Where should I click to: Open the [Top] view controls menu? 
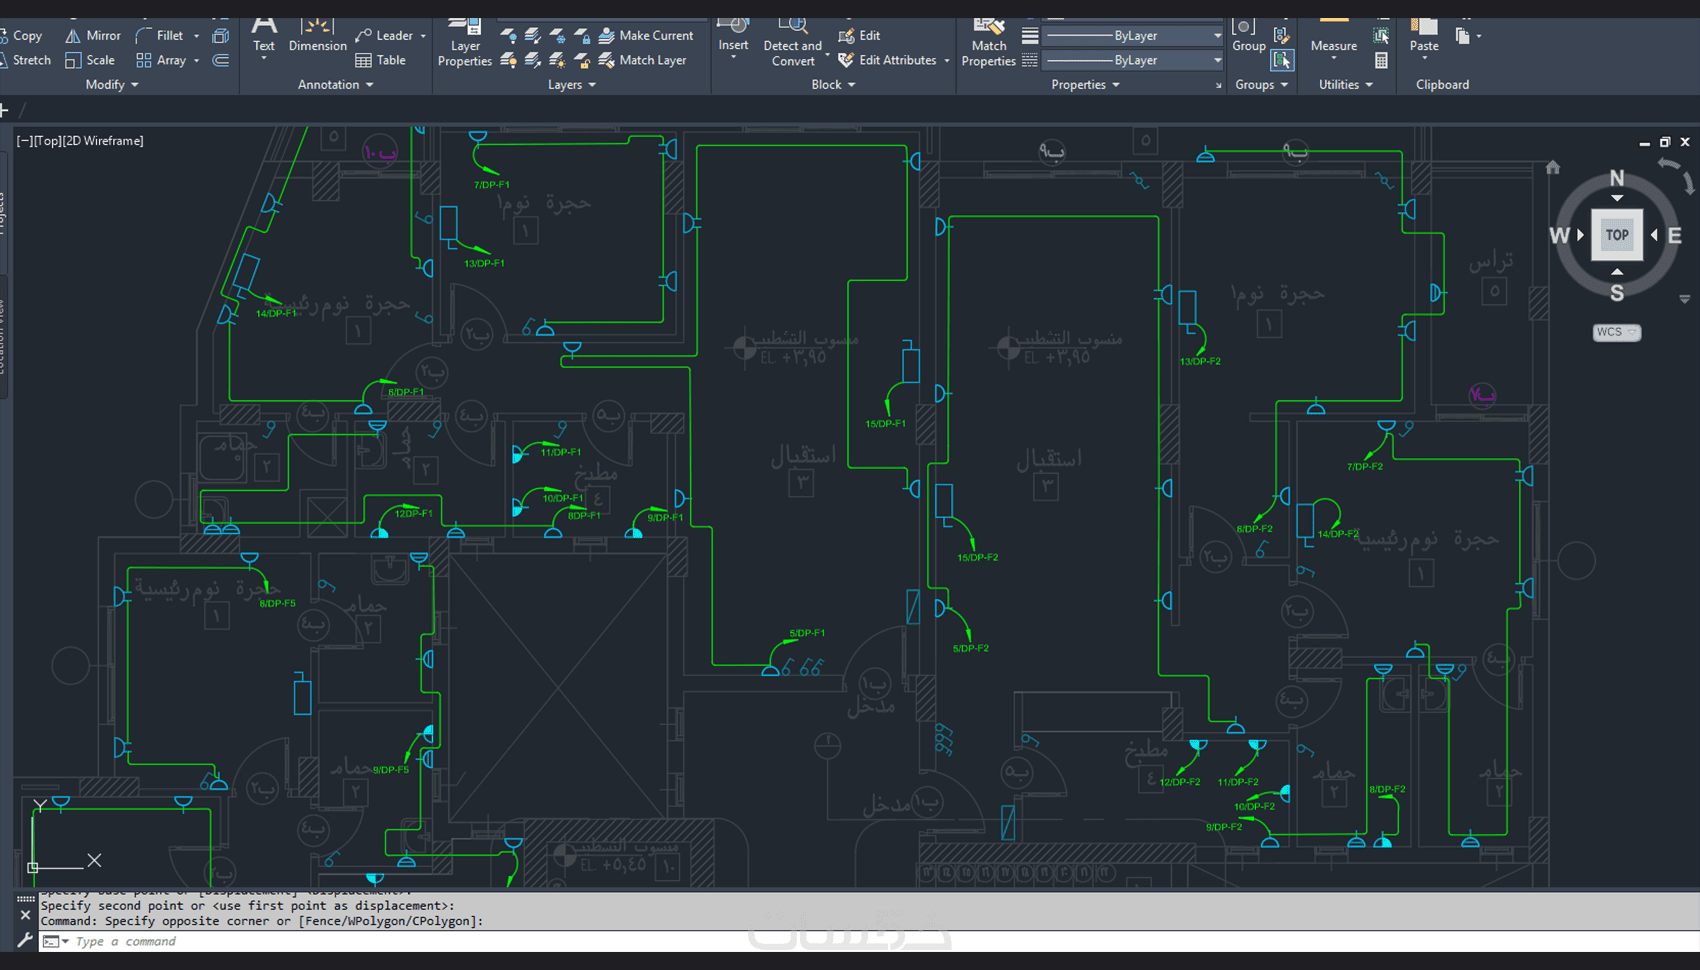(x=46, y=141)
